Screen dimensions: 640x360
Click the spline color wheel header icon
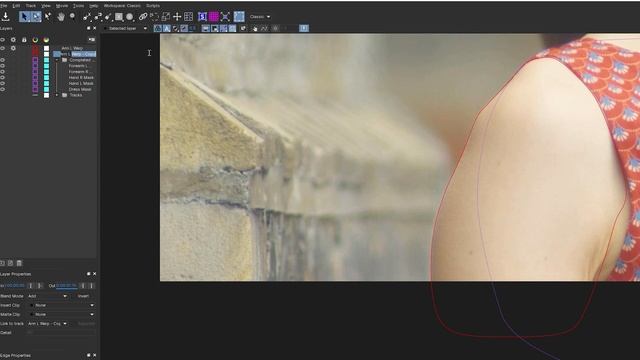pyautogui.click(x=35, y=40)
